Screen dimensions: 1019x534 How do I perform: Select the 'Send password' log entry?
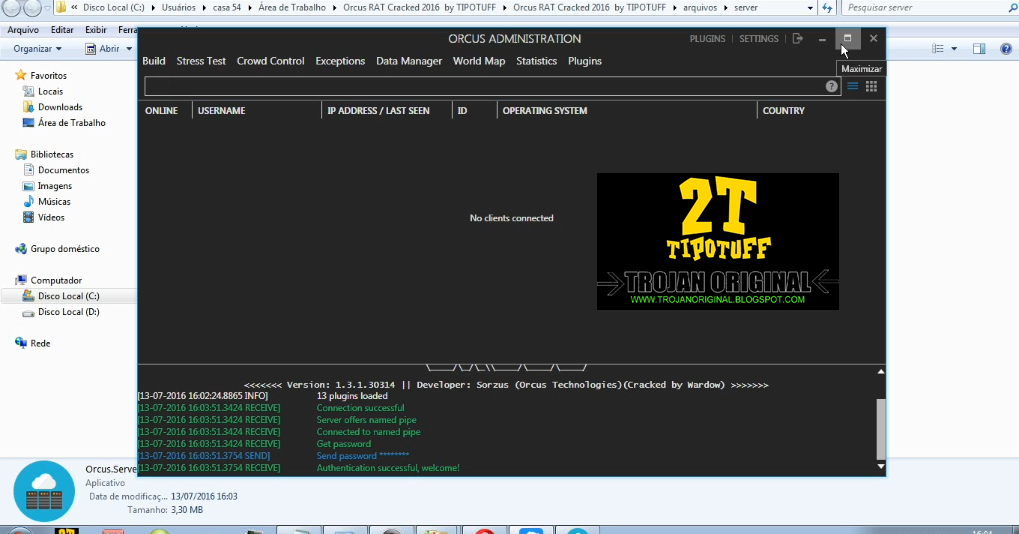pyautogui.click(x=363, y=456)
